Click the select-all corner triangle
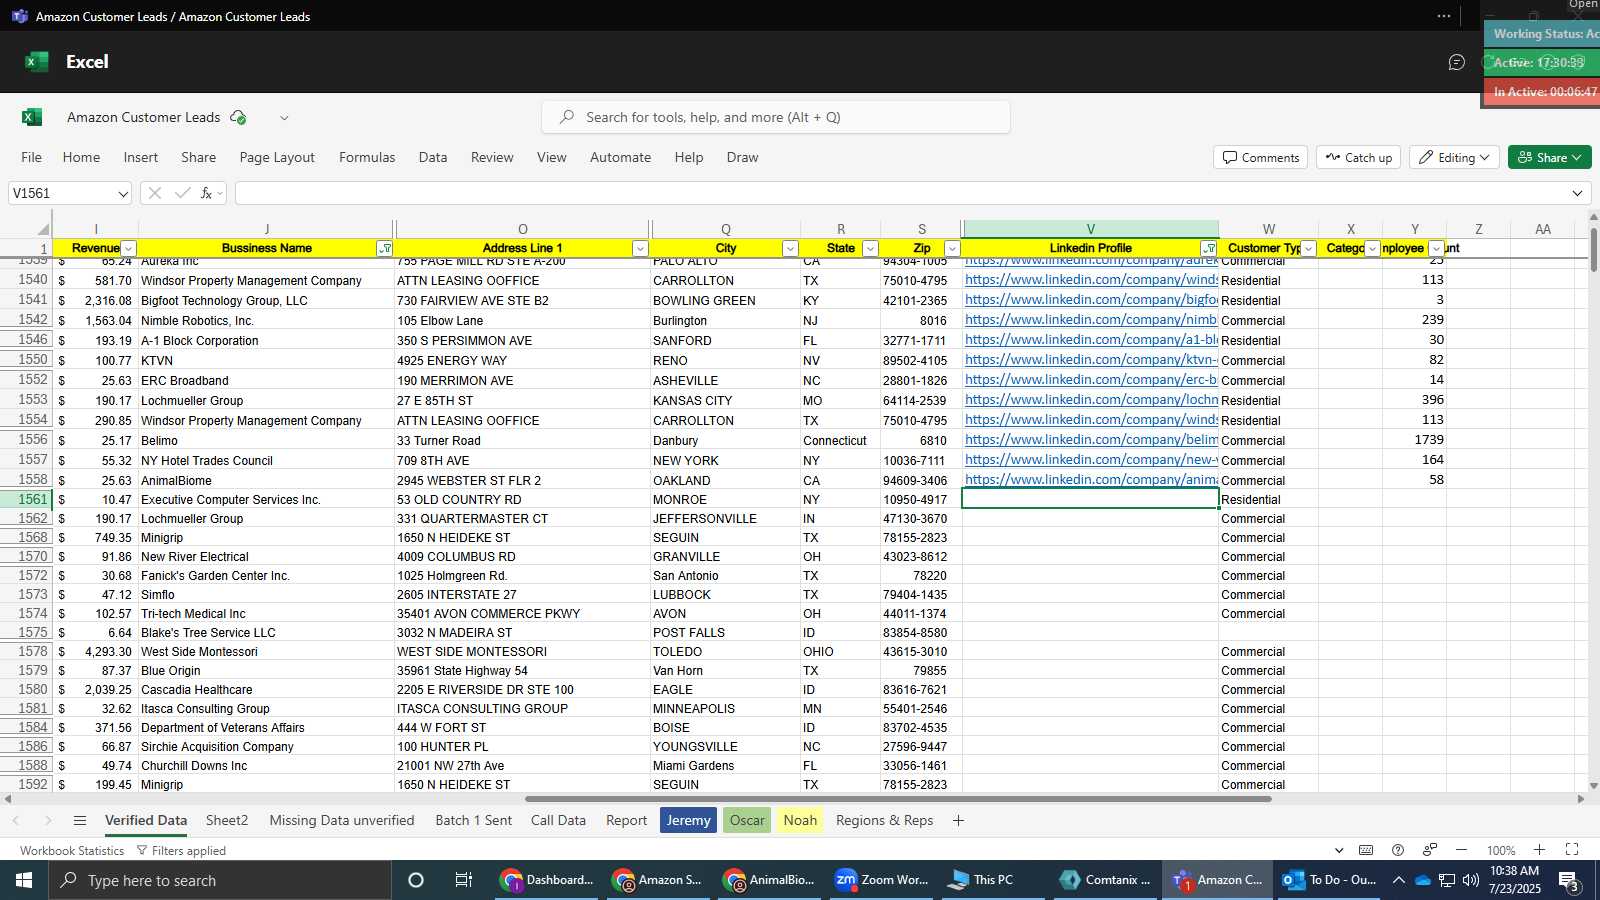The width and height of the screenshot is (1600, 900). 42,229
